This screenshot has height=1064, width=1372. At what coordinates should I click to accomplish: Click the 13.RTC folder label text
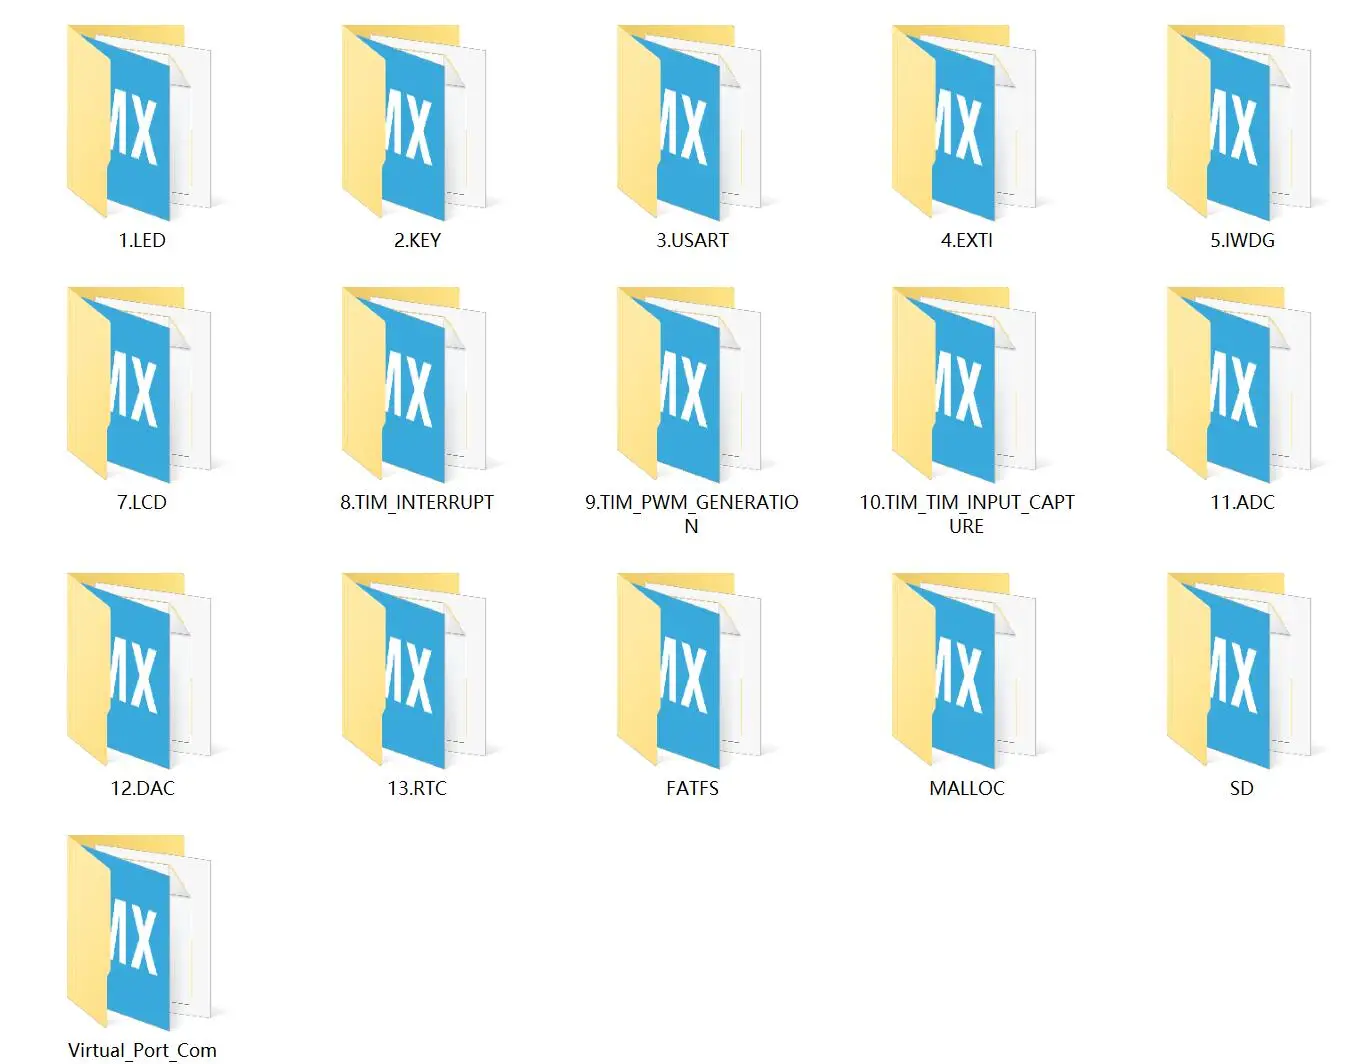point(417,788)
